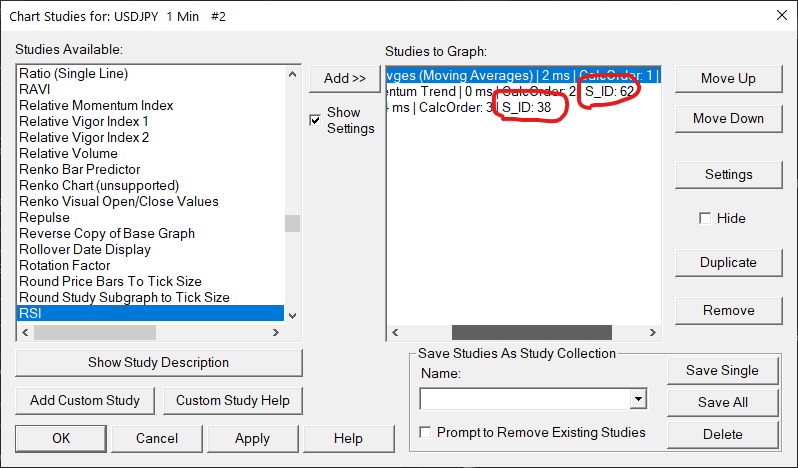Click Show Study Description

click(158, 362)
